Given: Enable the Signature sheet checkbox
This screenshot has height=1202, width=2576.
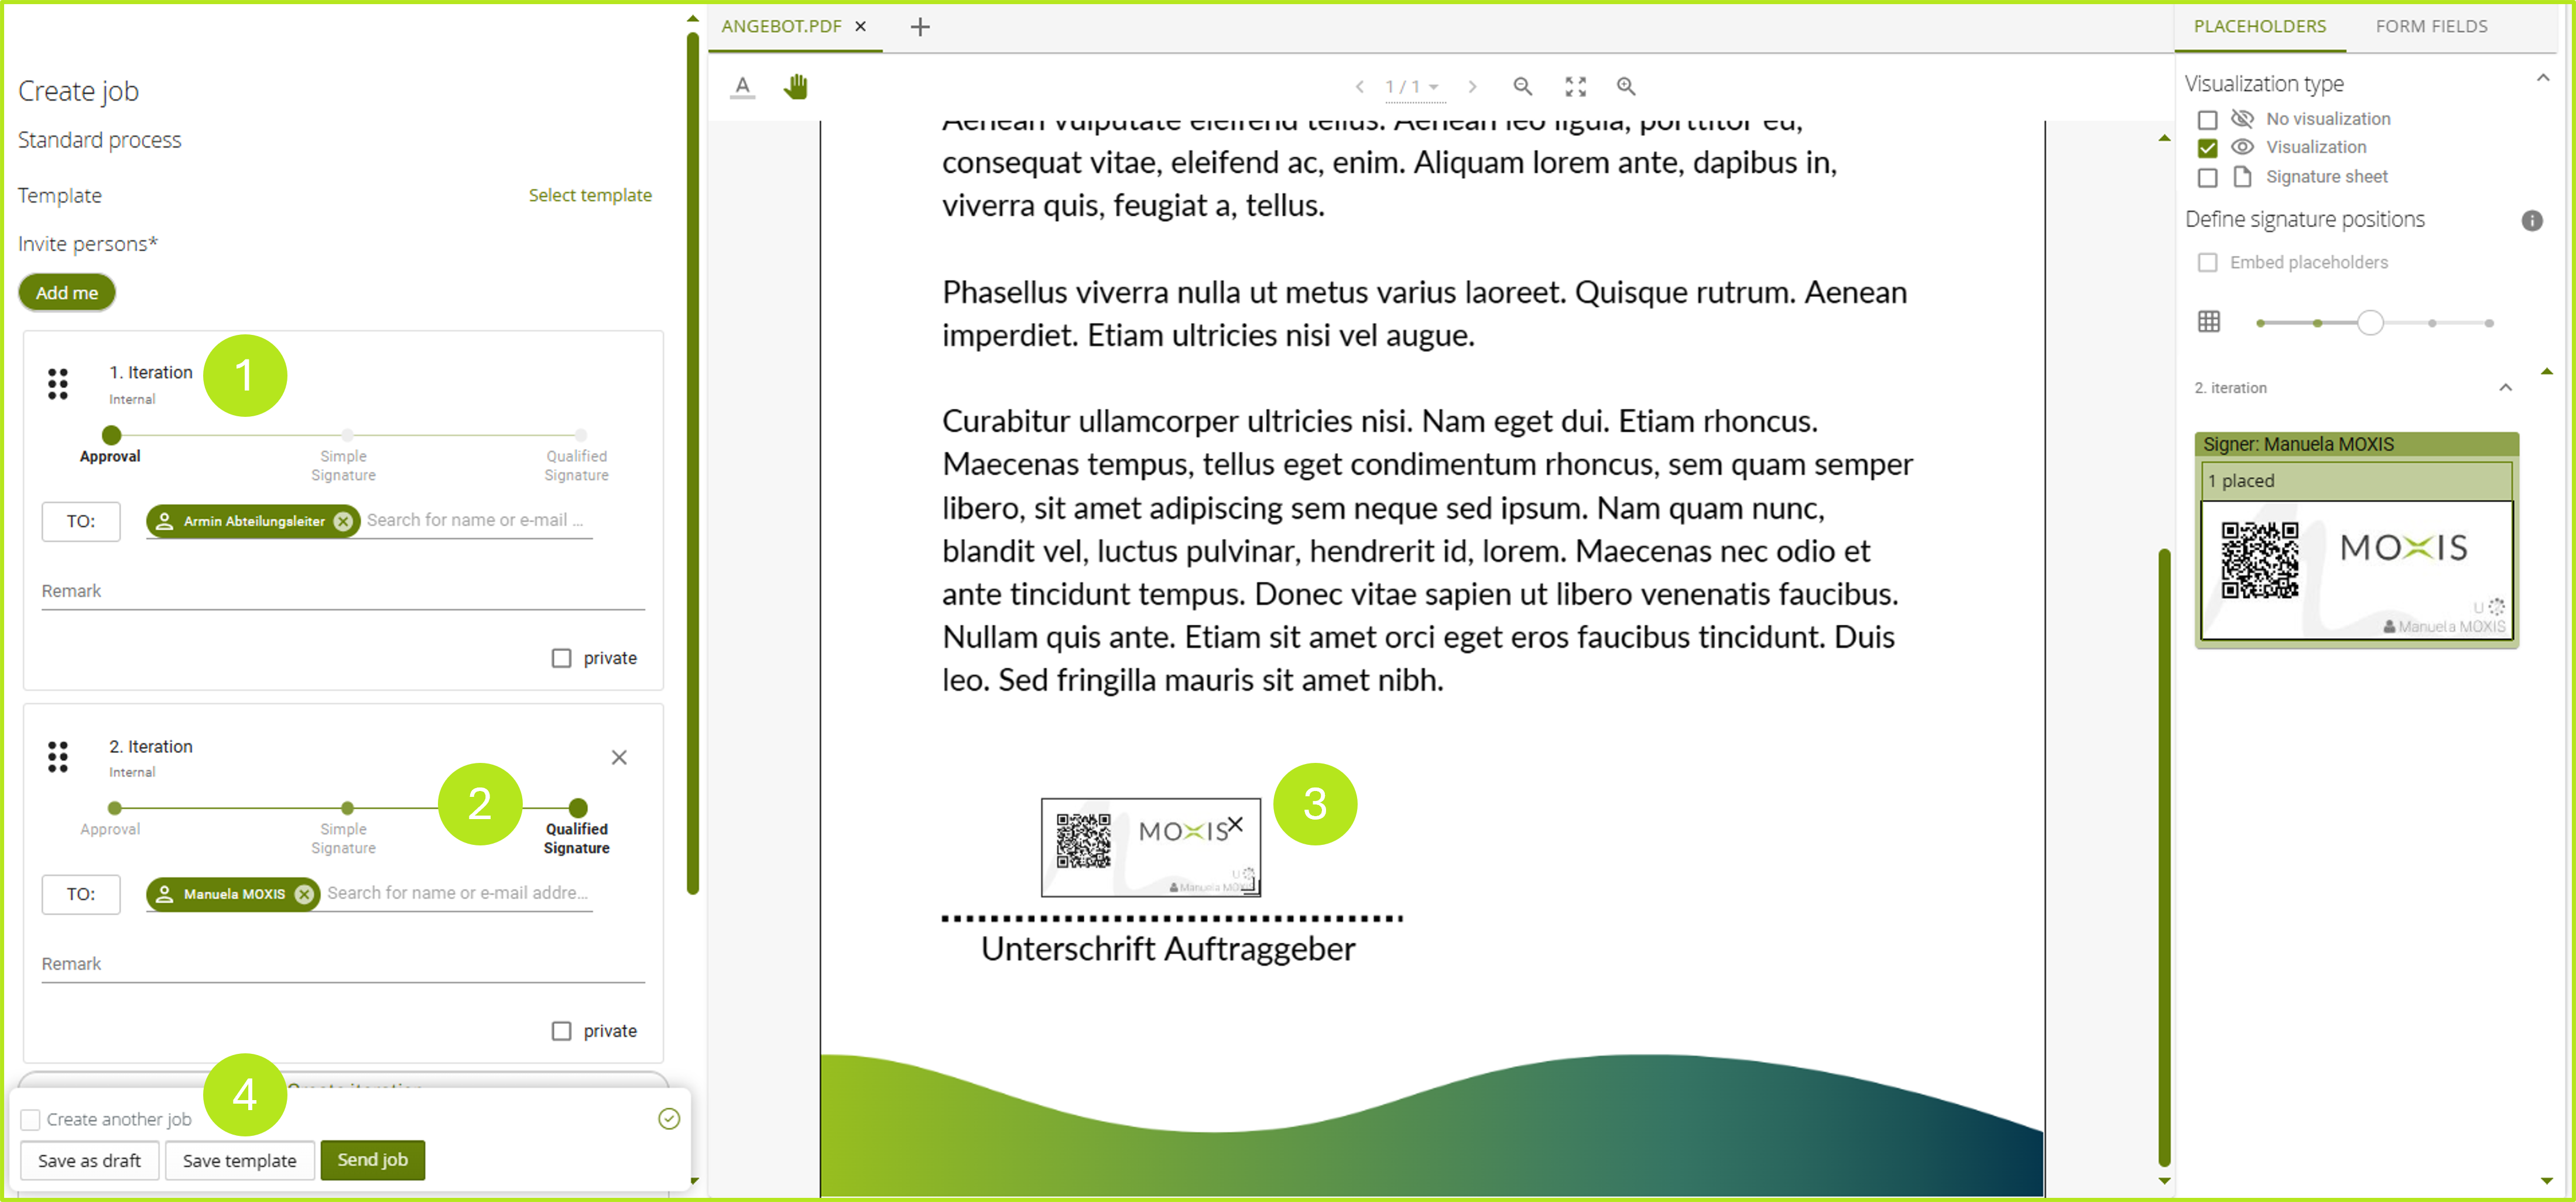Looking at the screenshot, I should (x=2207, y=178).
